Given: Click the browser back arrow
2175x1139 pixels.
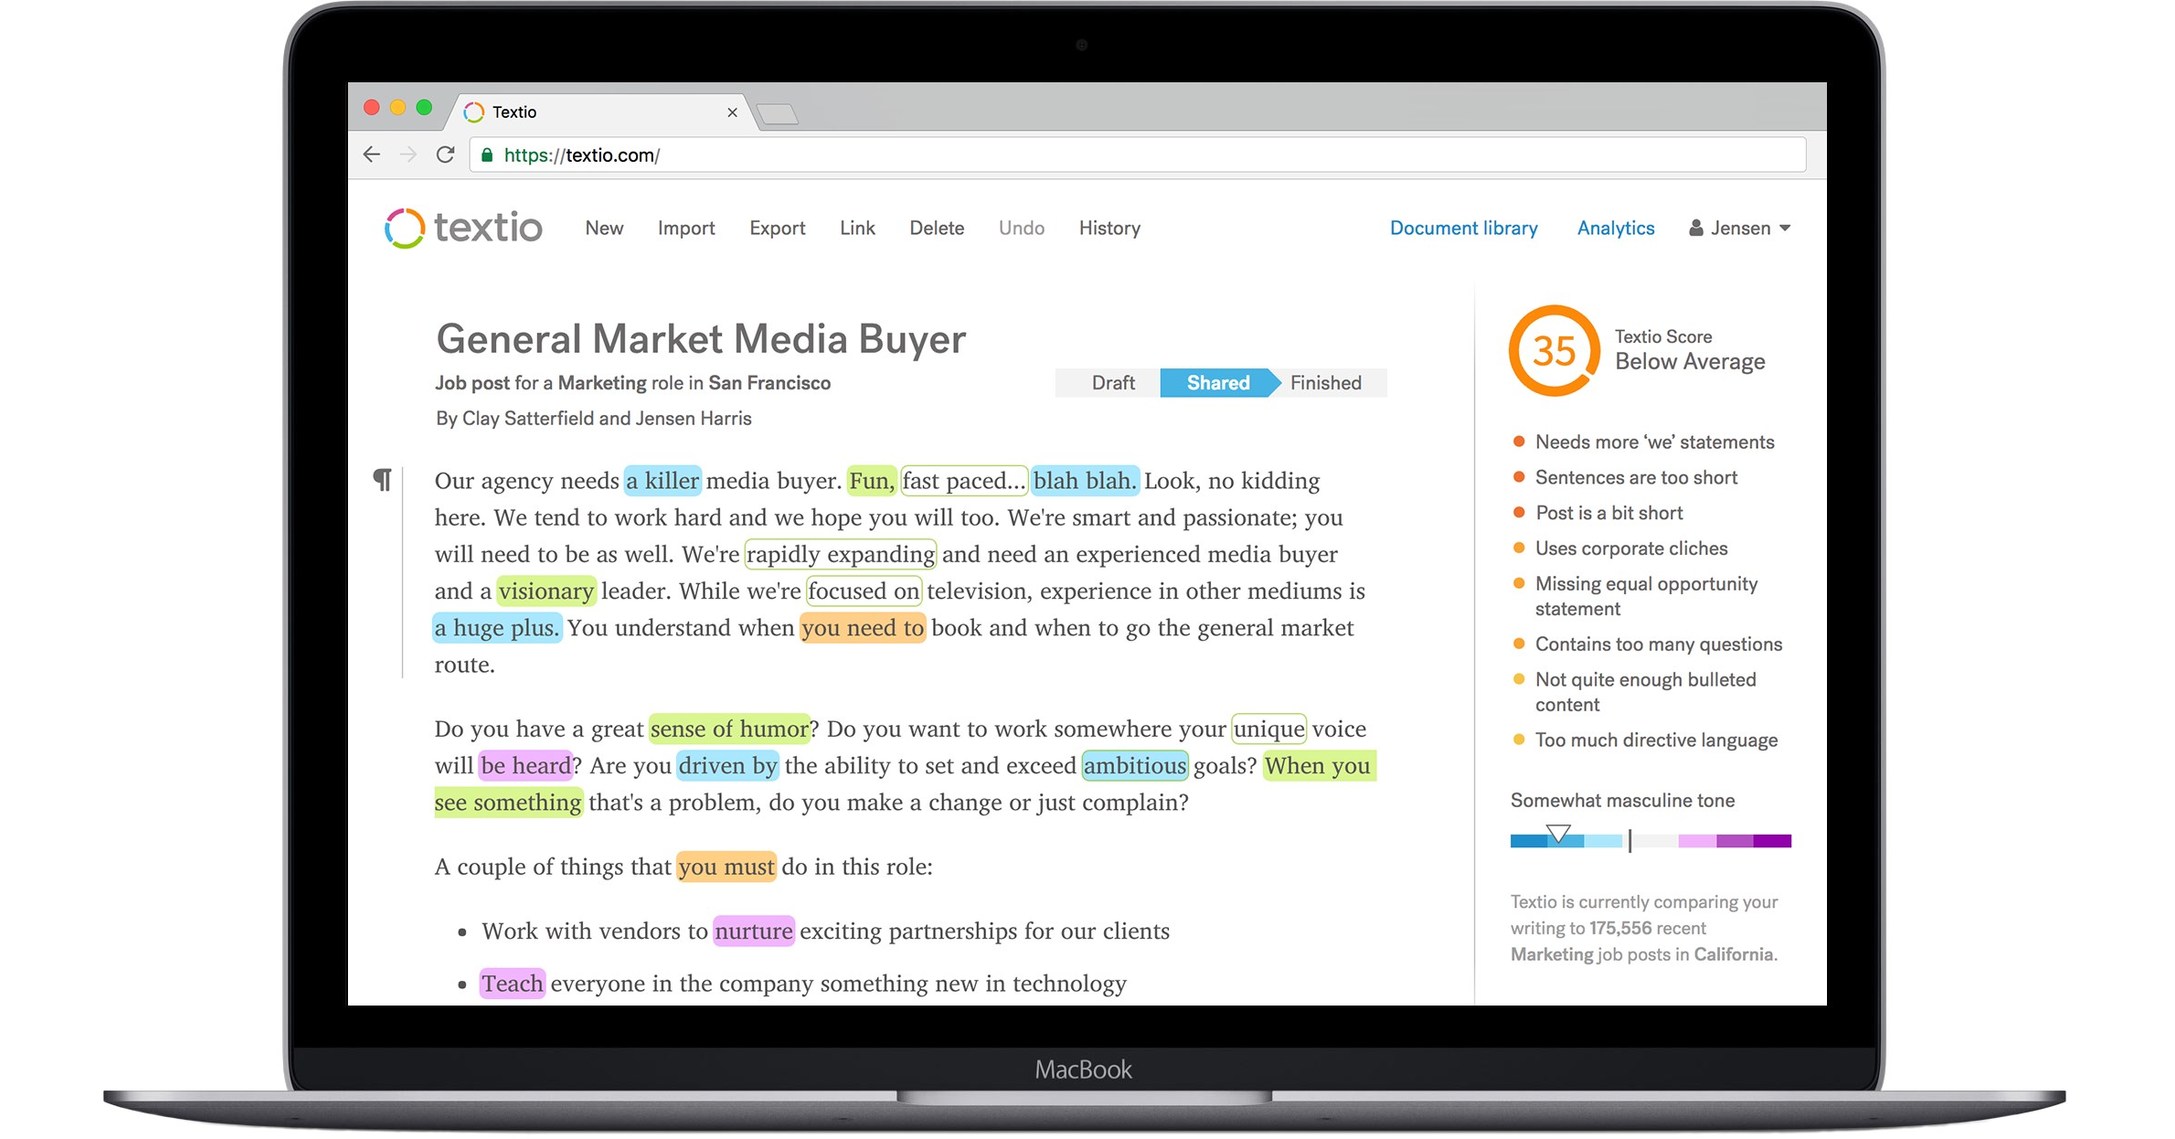Looking at the screenshot, I should [x=372, y=155].
